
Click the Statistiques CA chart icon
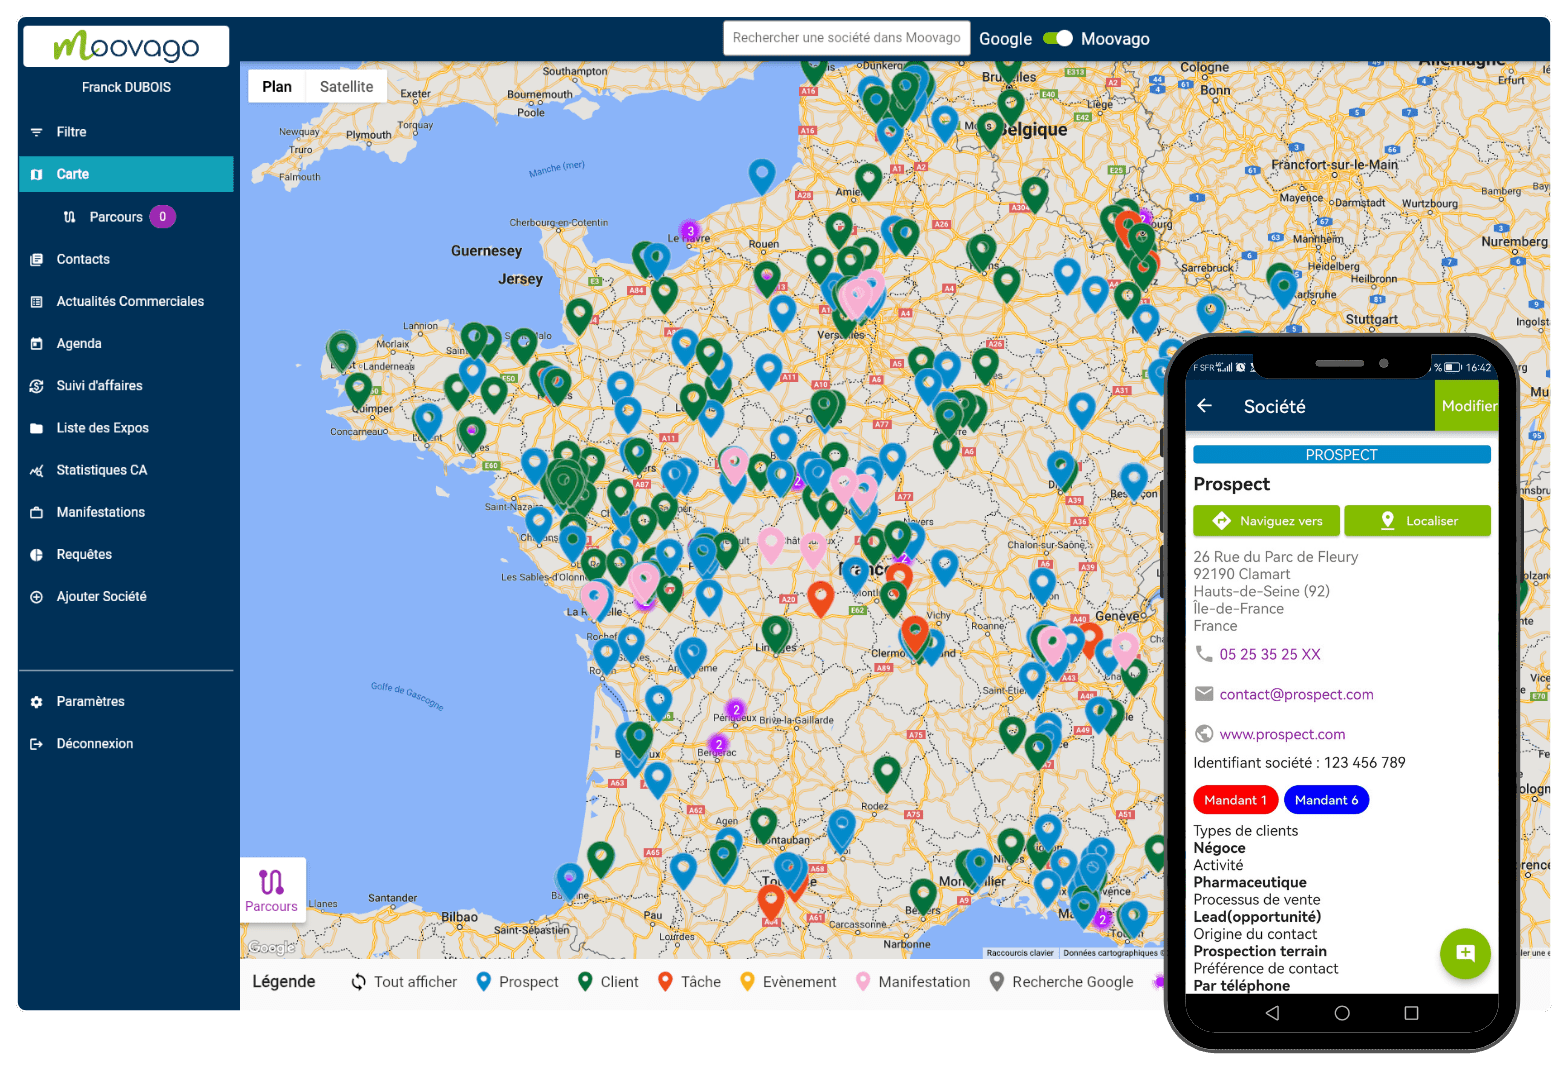coord(37,470)
